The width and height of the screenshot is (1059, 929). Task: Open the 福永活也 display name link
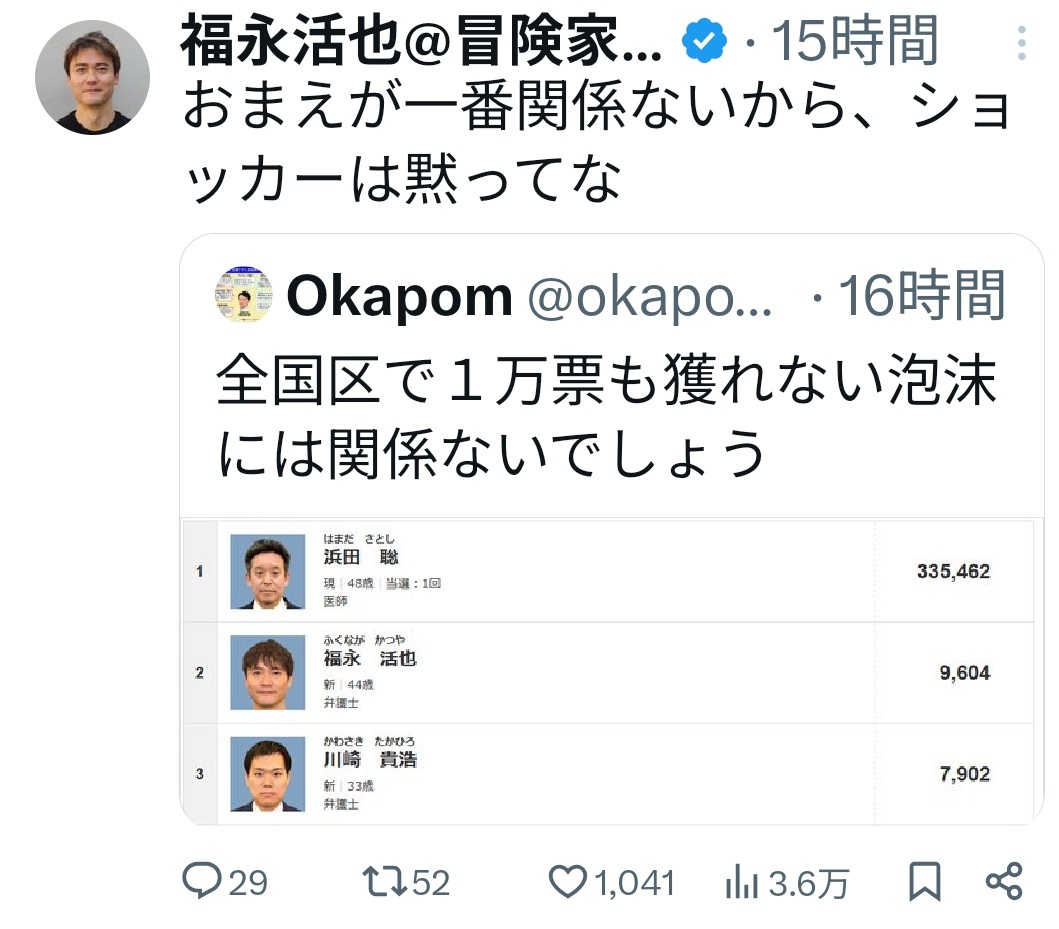[420, 41]
